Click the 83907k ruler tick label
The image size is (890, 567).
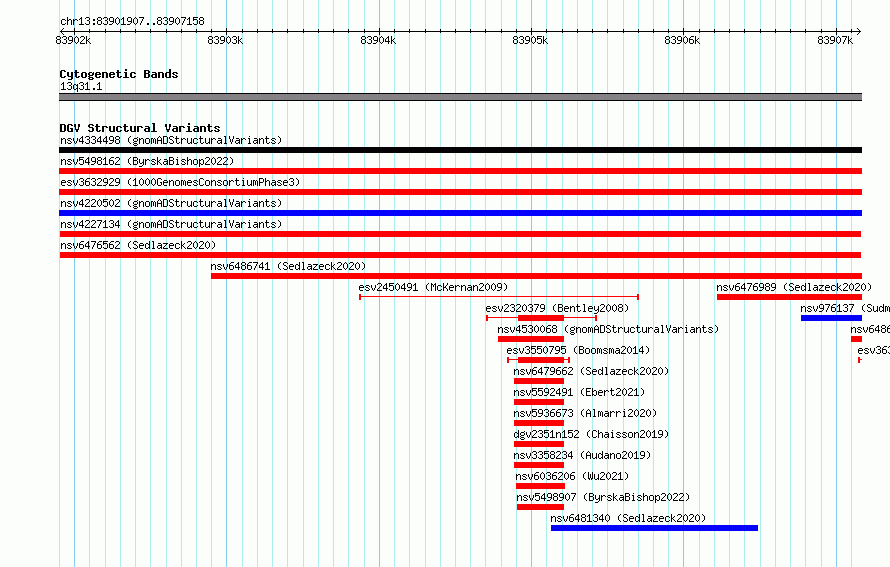(835, 40)
